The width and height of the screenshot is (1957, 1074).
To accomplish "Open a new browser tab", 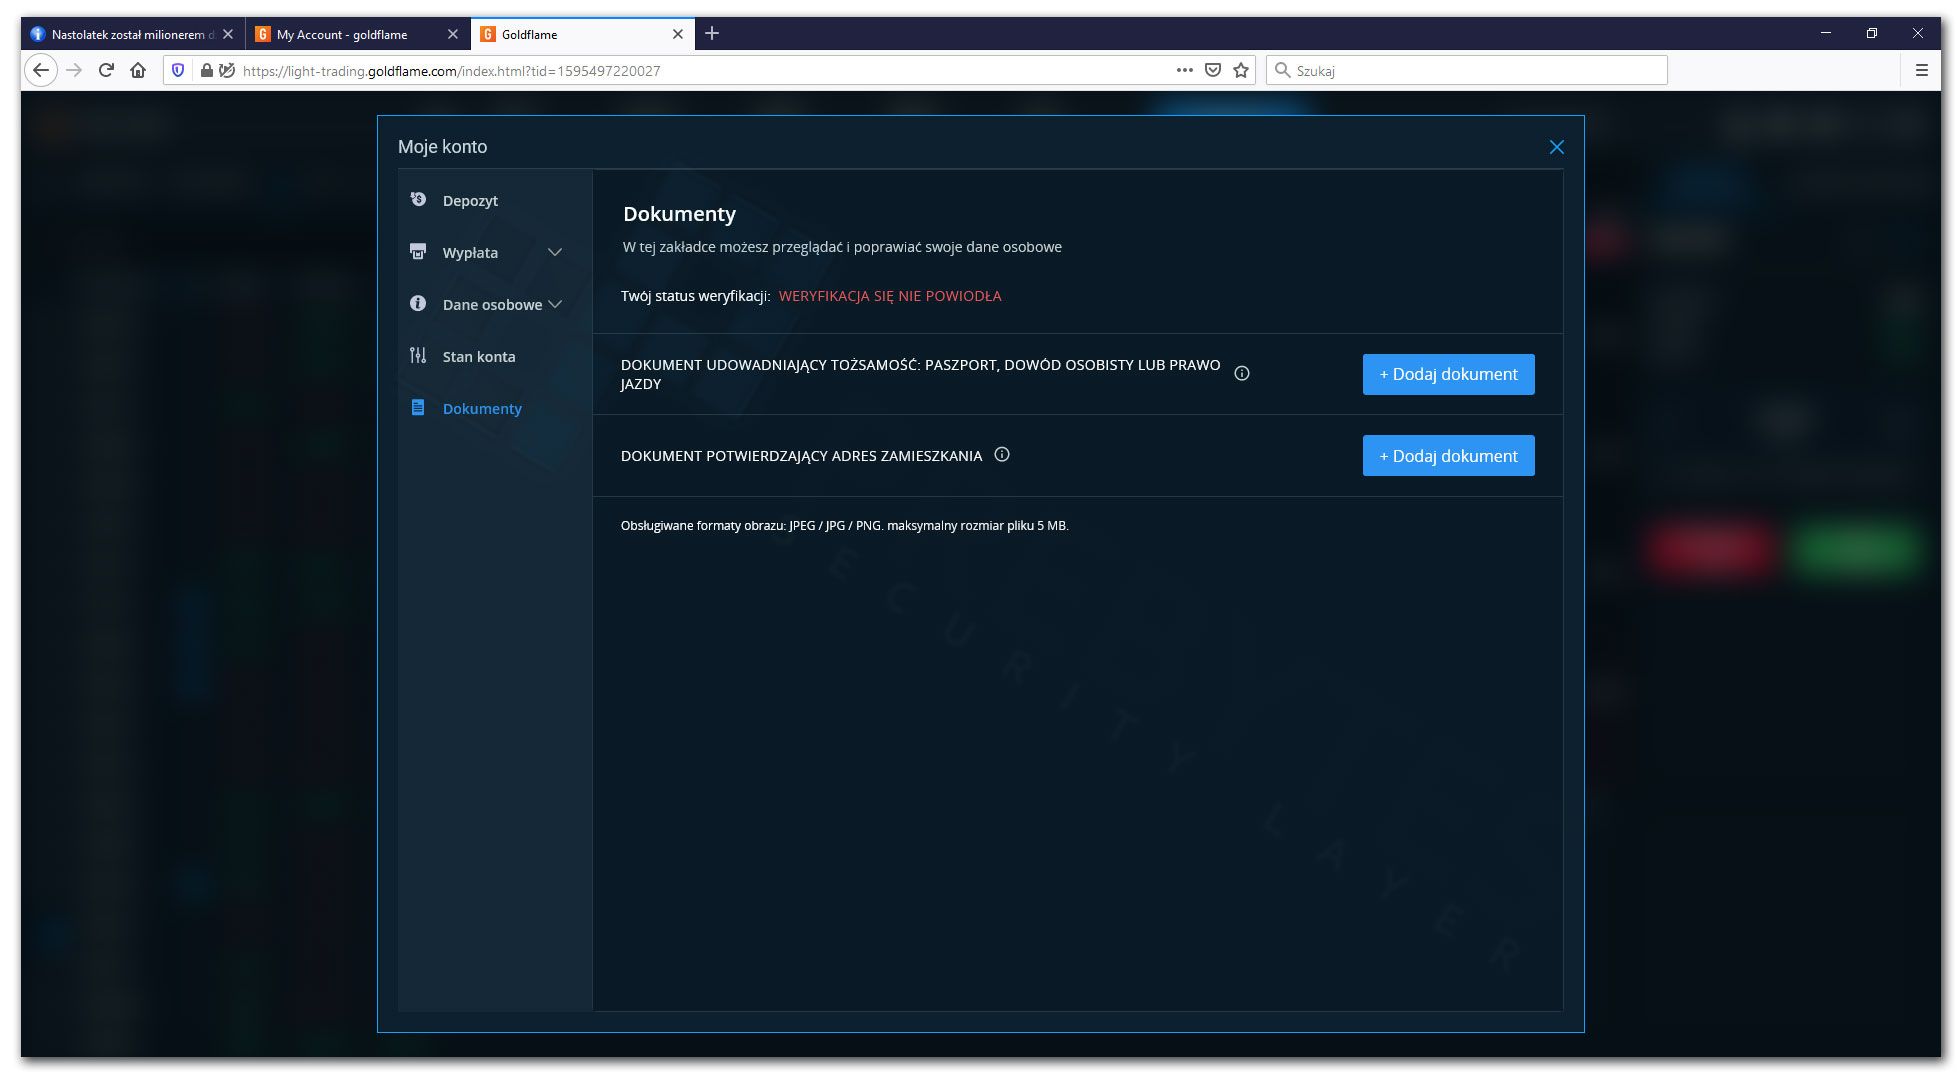I will click(712, 34).
